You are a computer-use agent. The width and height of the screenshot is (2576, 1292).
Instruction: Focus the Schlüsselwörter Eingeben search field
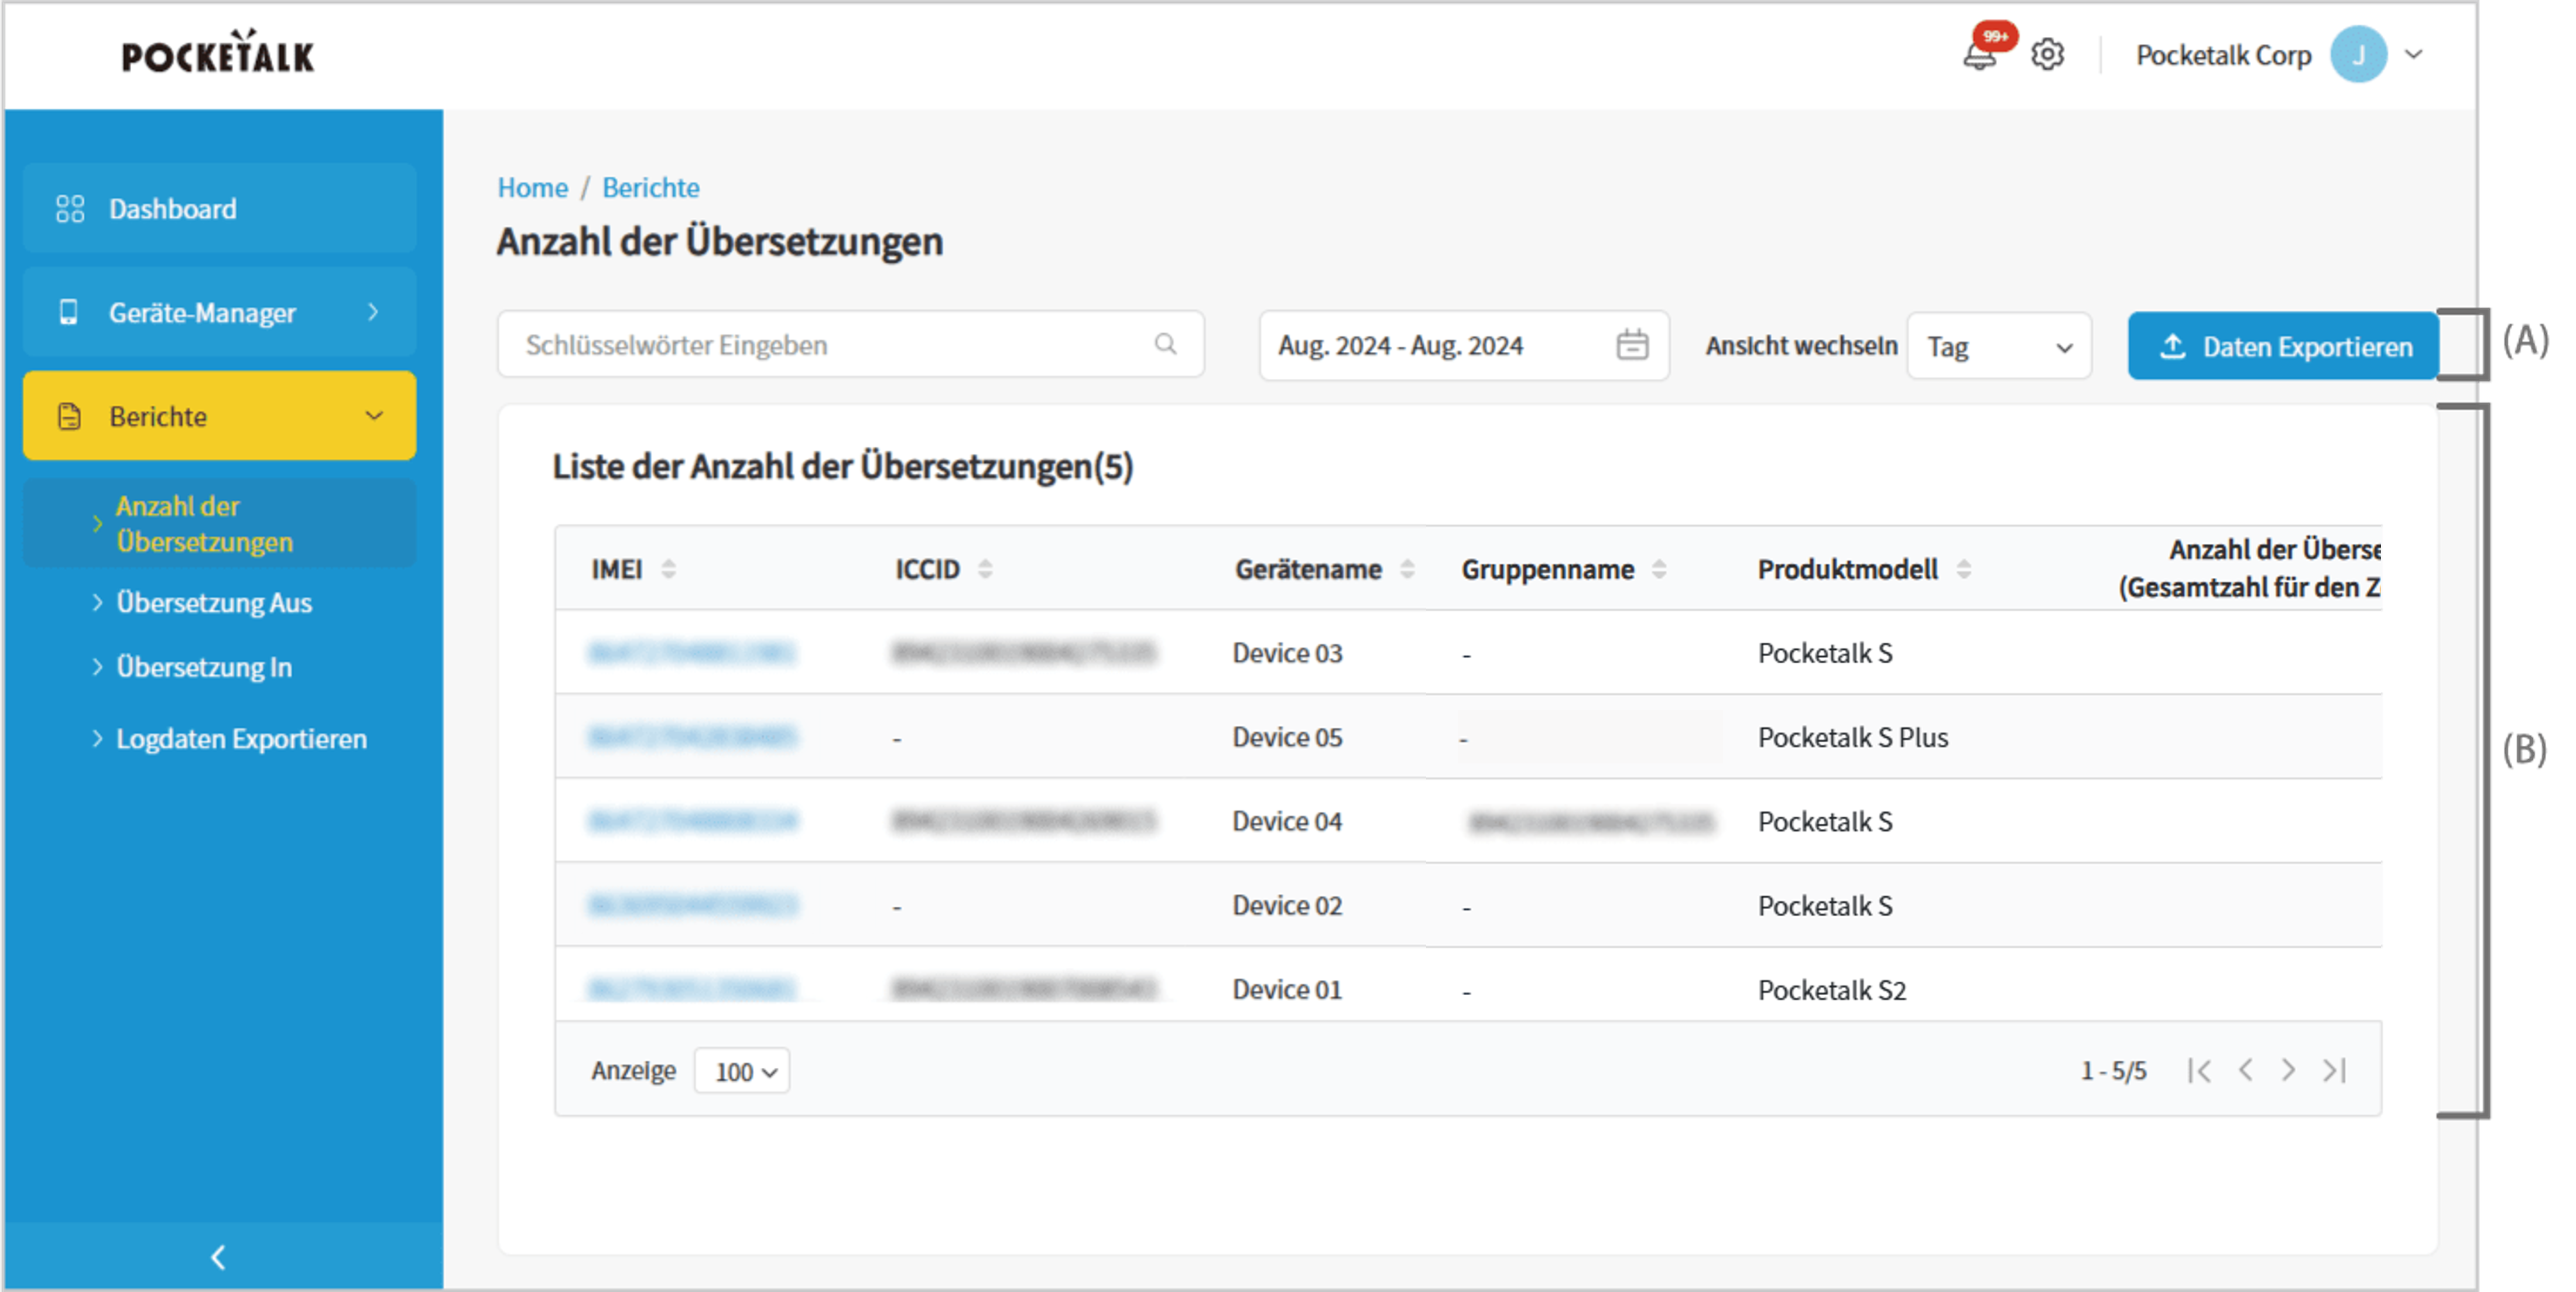click(851, 345)
